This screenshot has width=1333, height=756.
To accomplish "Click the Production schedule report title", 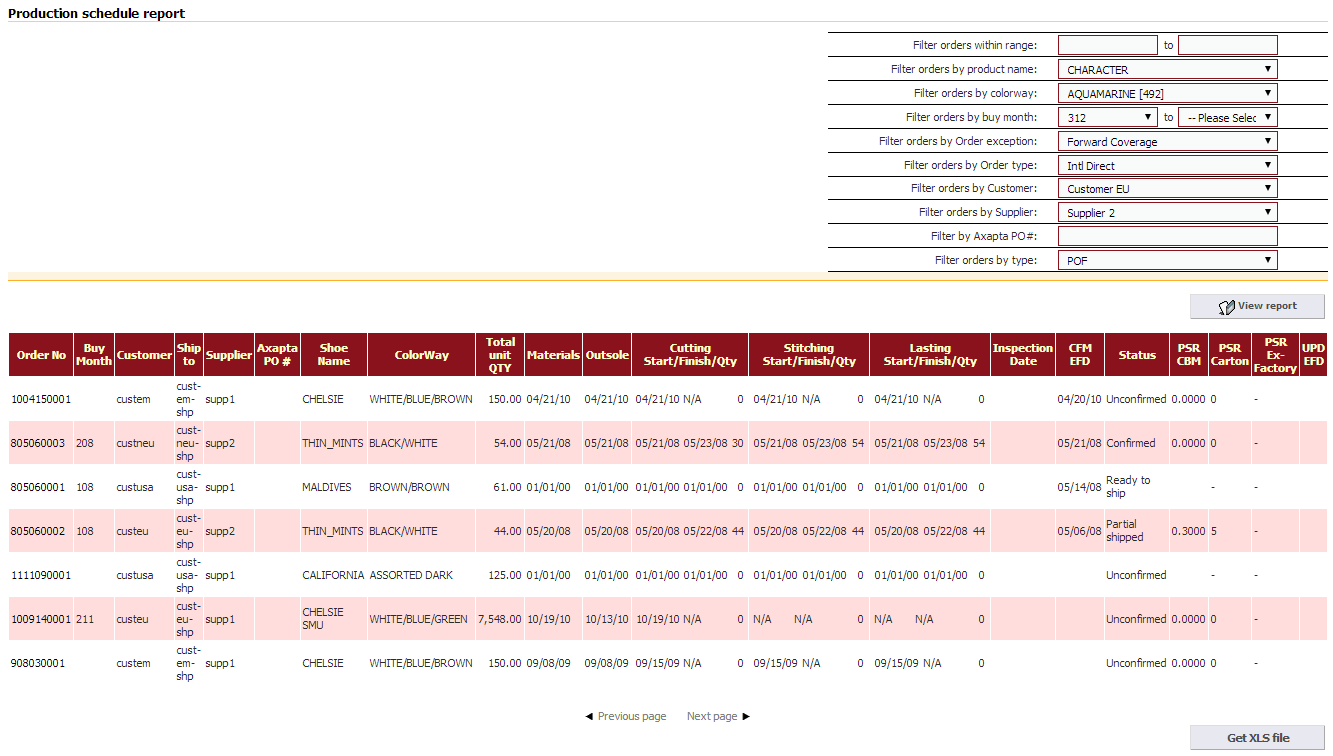I will point(97,14).
